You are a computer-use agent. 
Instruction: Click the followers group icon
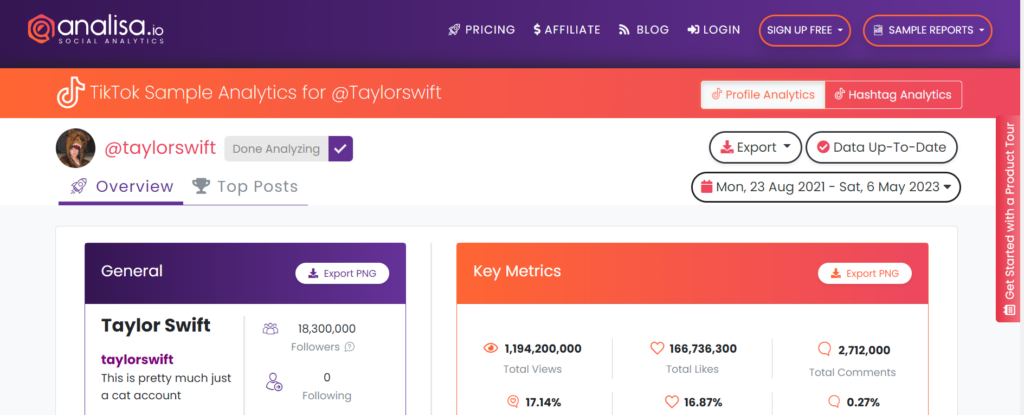pyautogui.click(x=271, y=329)
